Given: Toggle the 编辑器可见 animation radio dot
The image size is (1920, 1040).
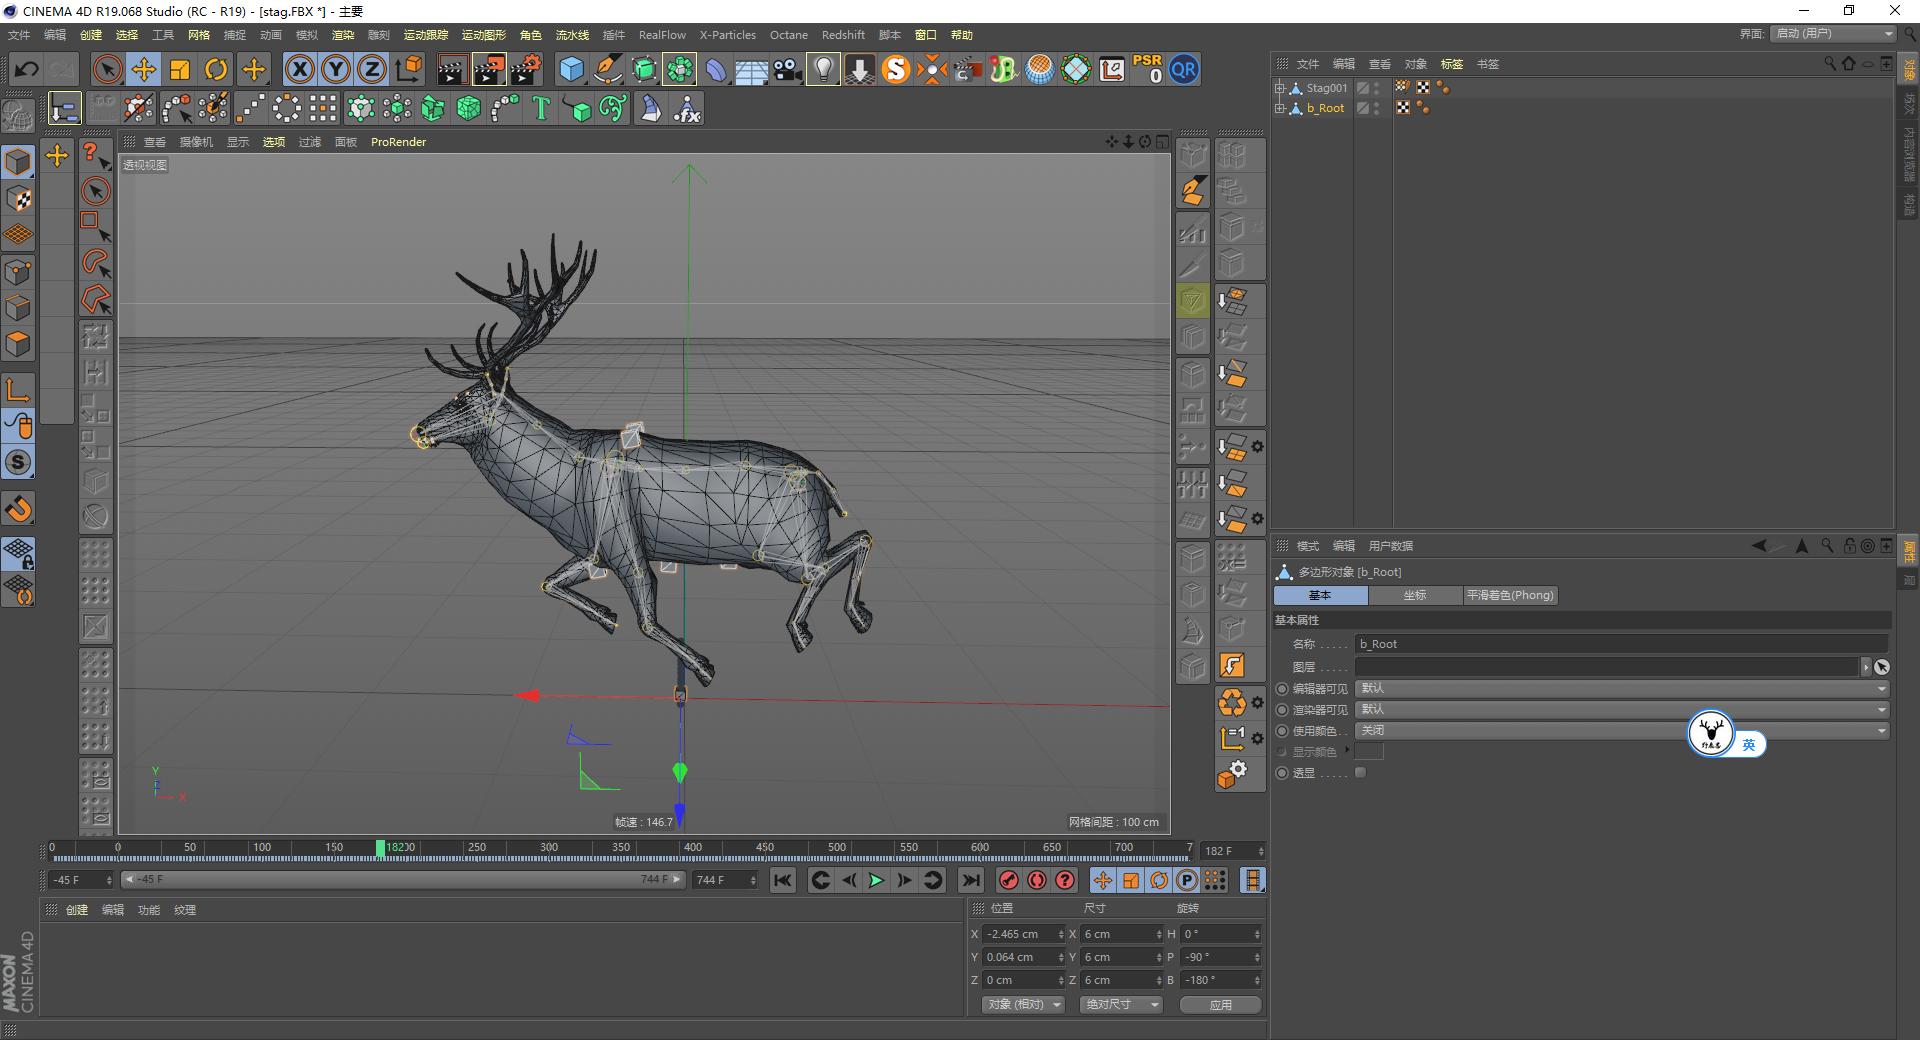Looking at the screenshot, I should tap(1283, 689).
